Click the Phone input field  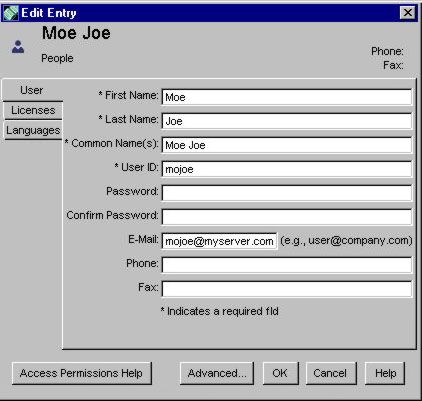tap(287, 265)
